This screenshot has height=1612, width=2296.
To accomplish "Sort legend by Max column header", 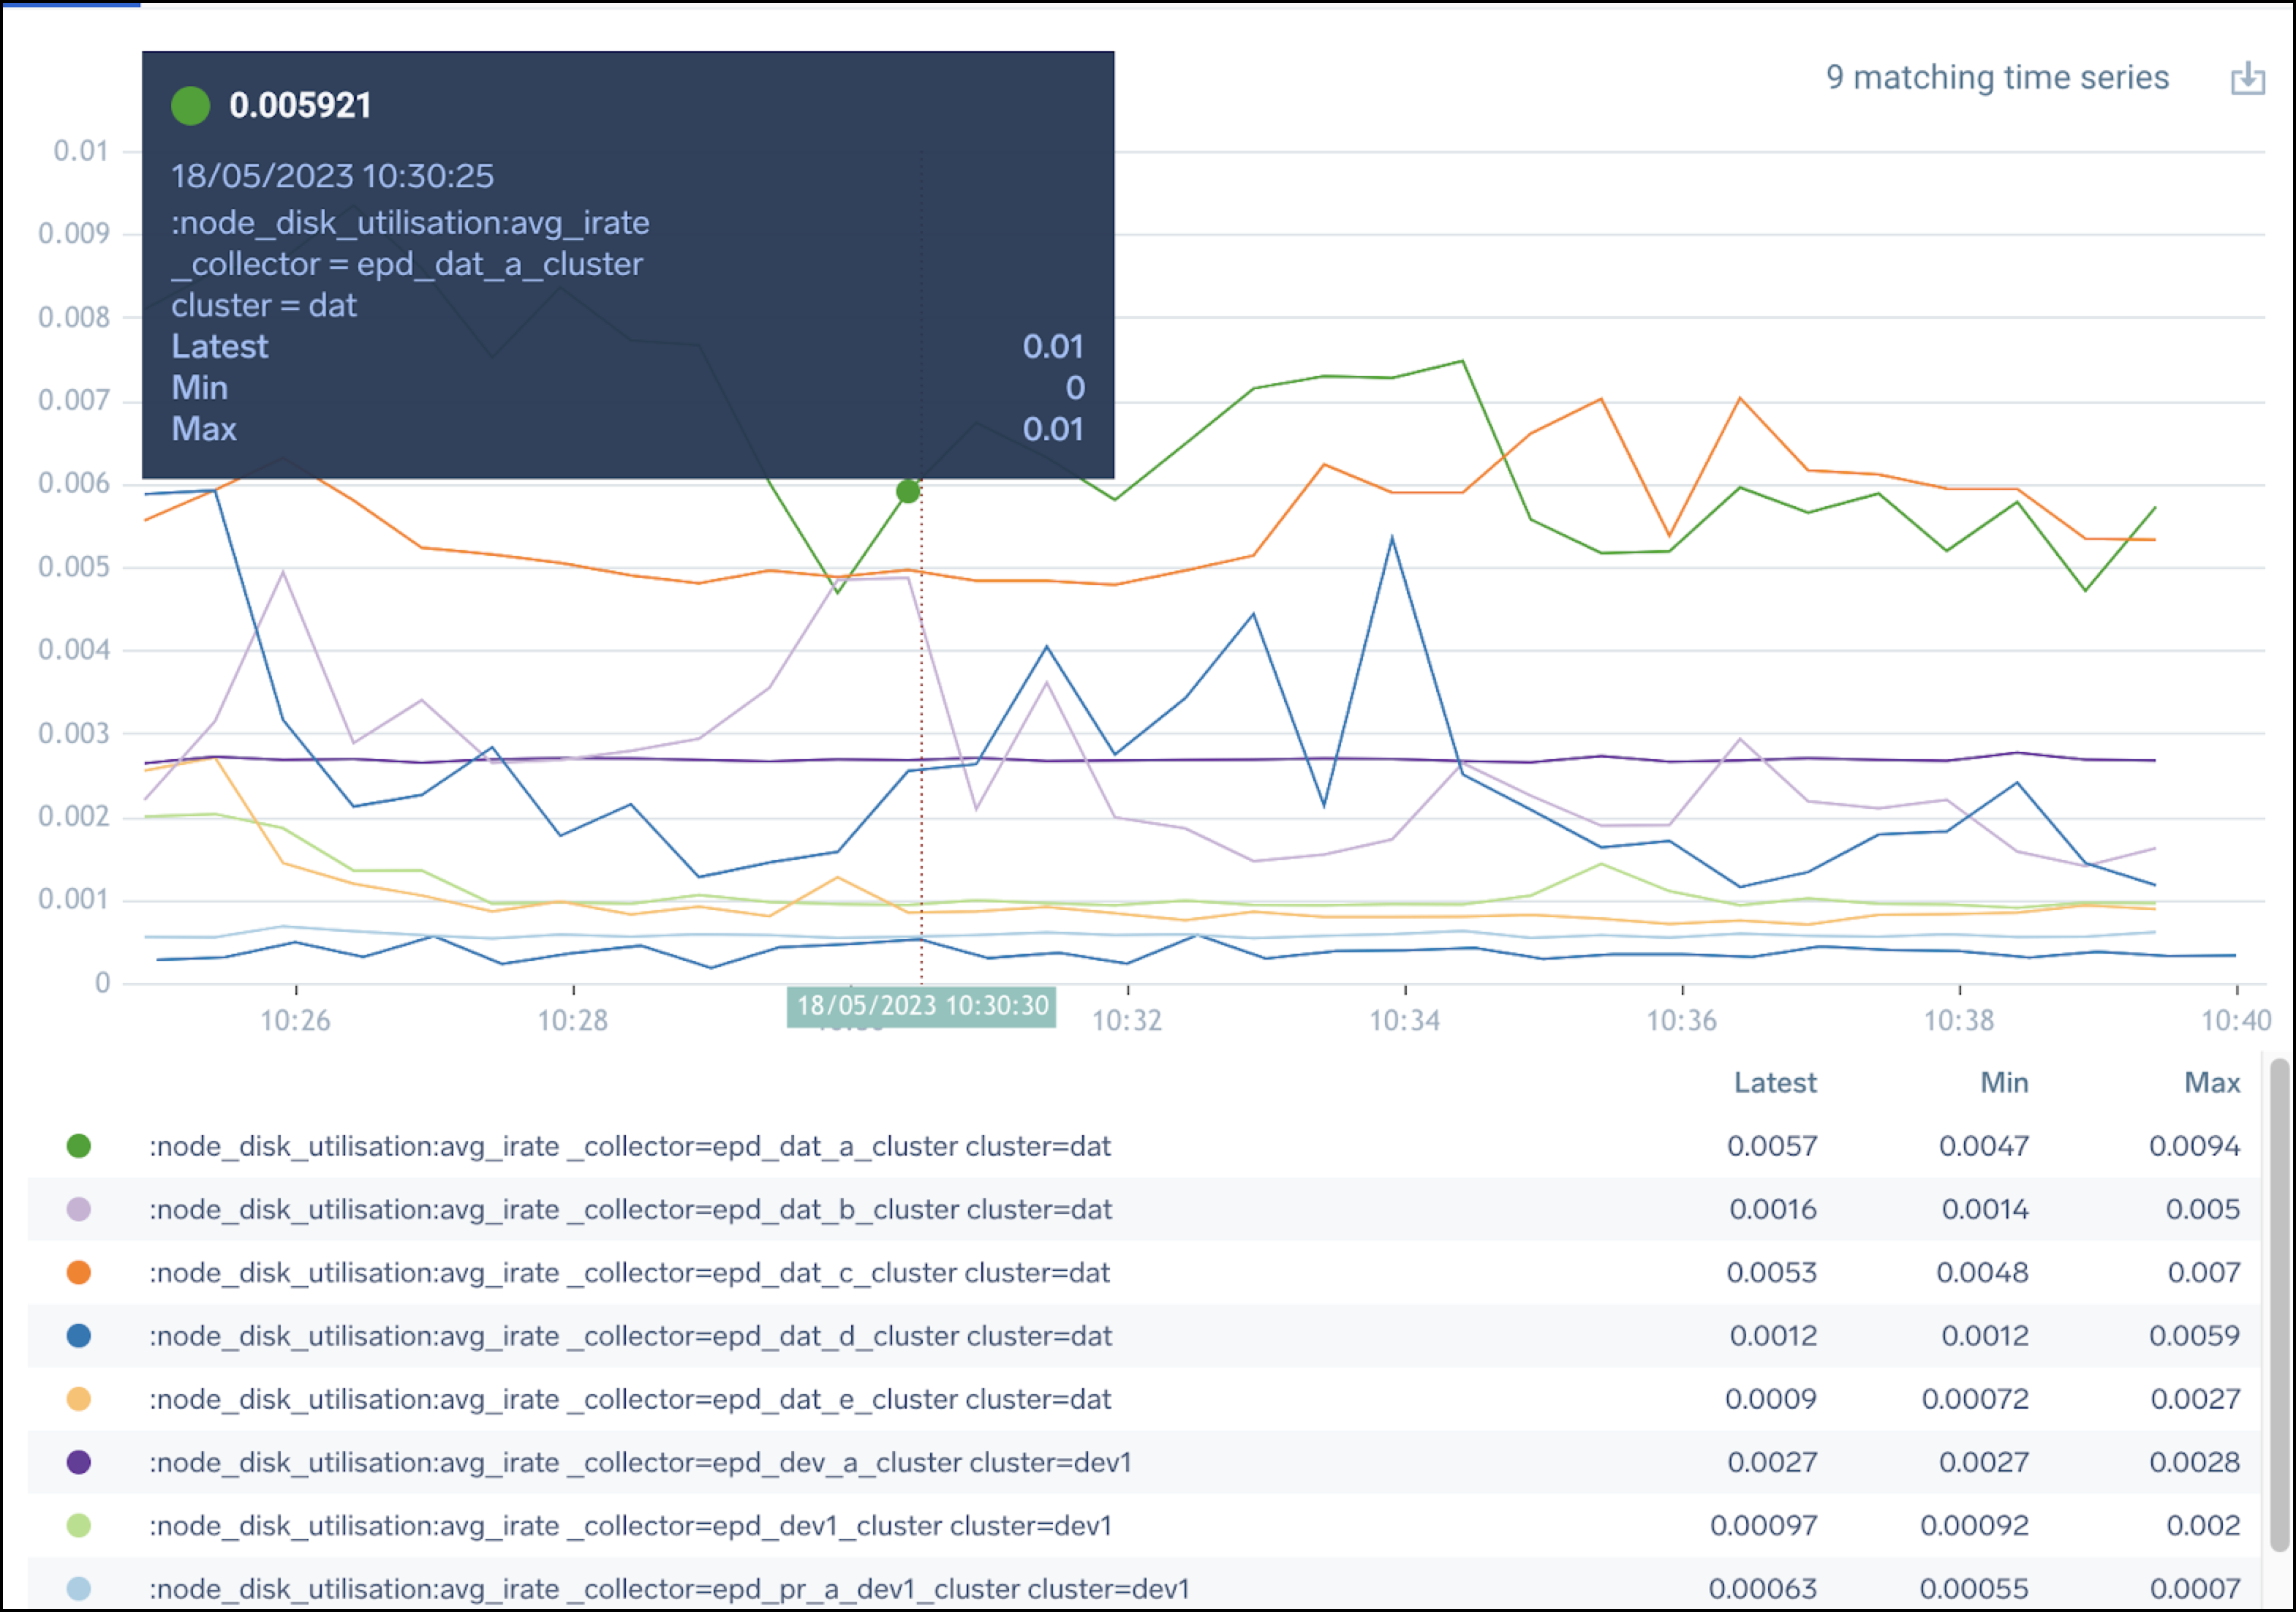I will (2212, 1083).
